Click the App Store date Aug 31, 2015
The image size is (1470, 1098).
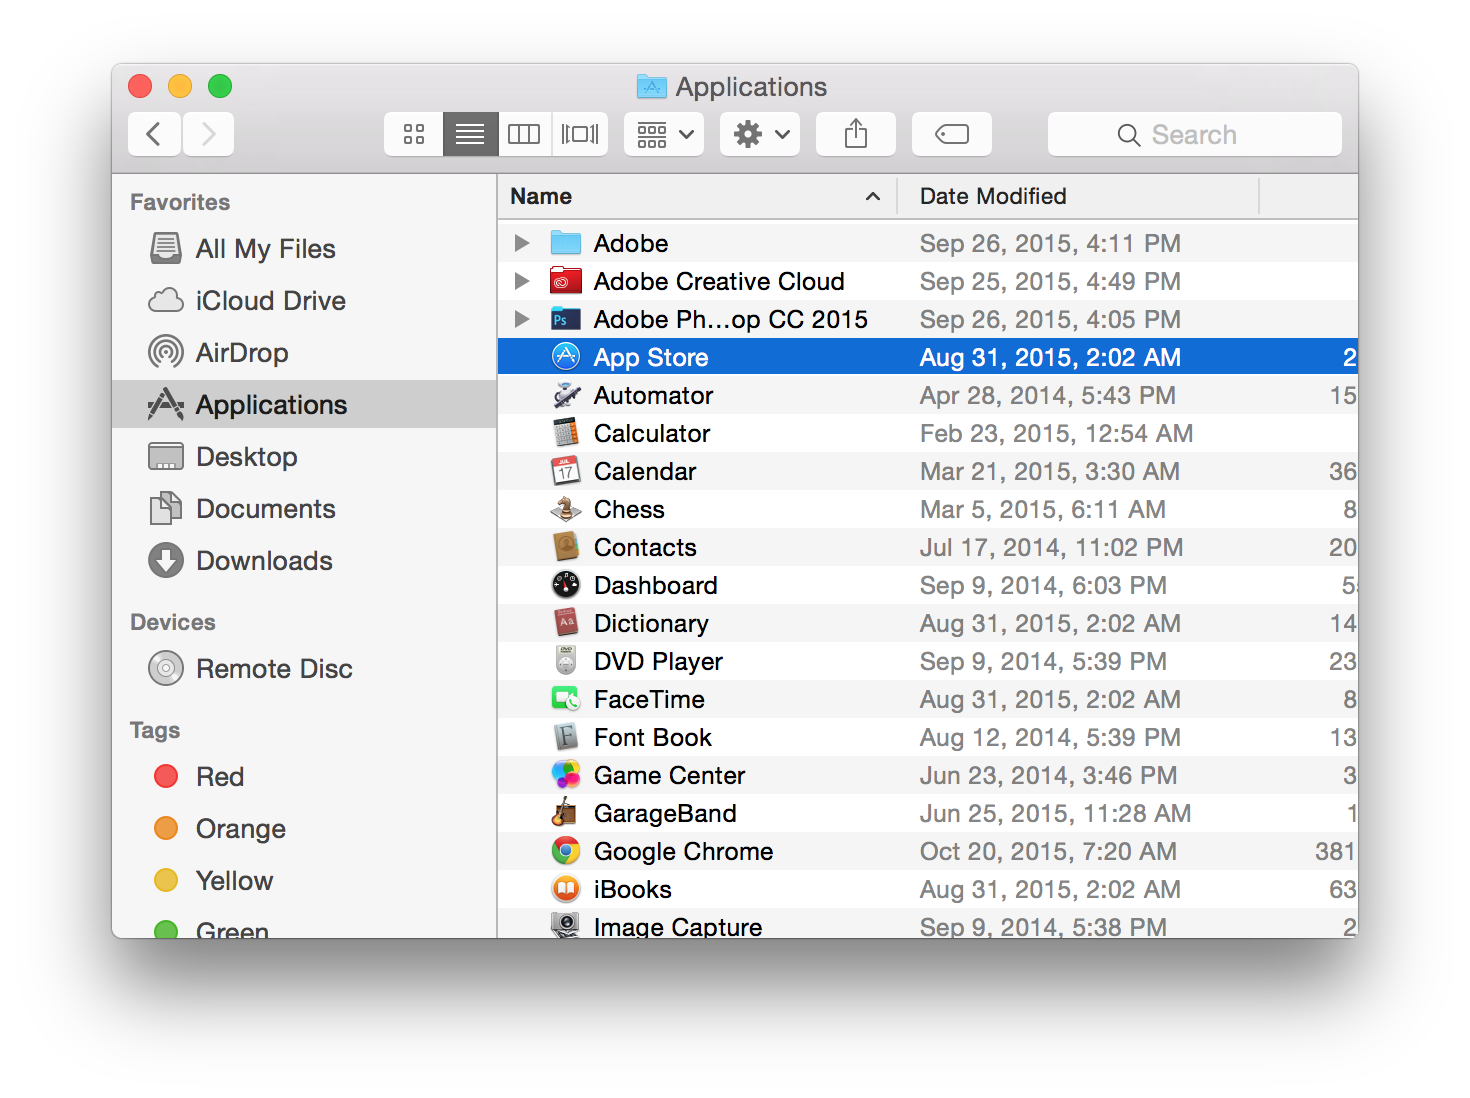click(1050, 357)
